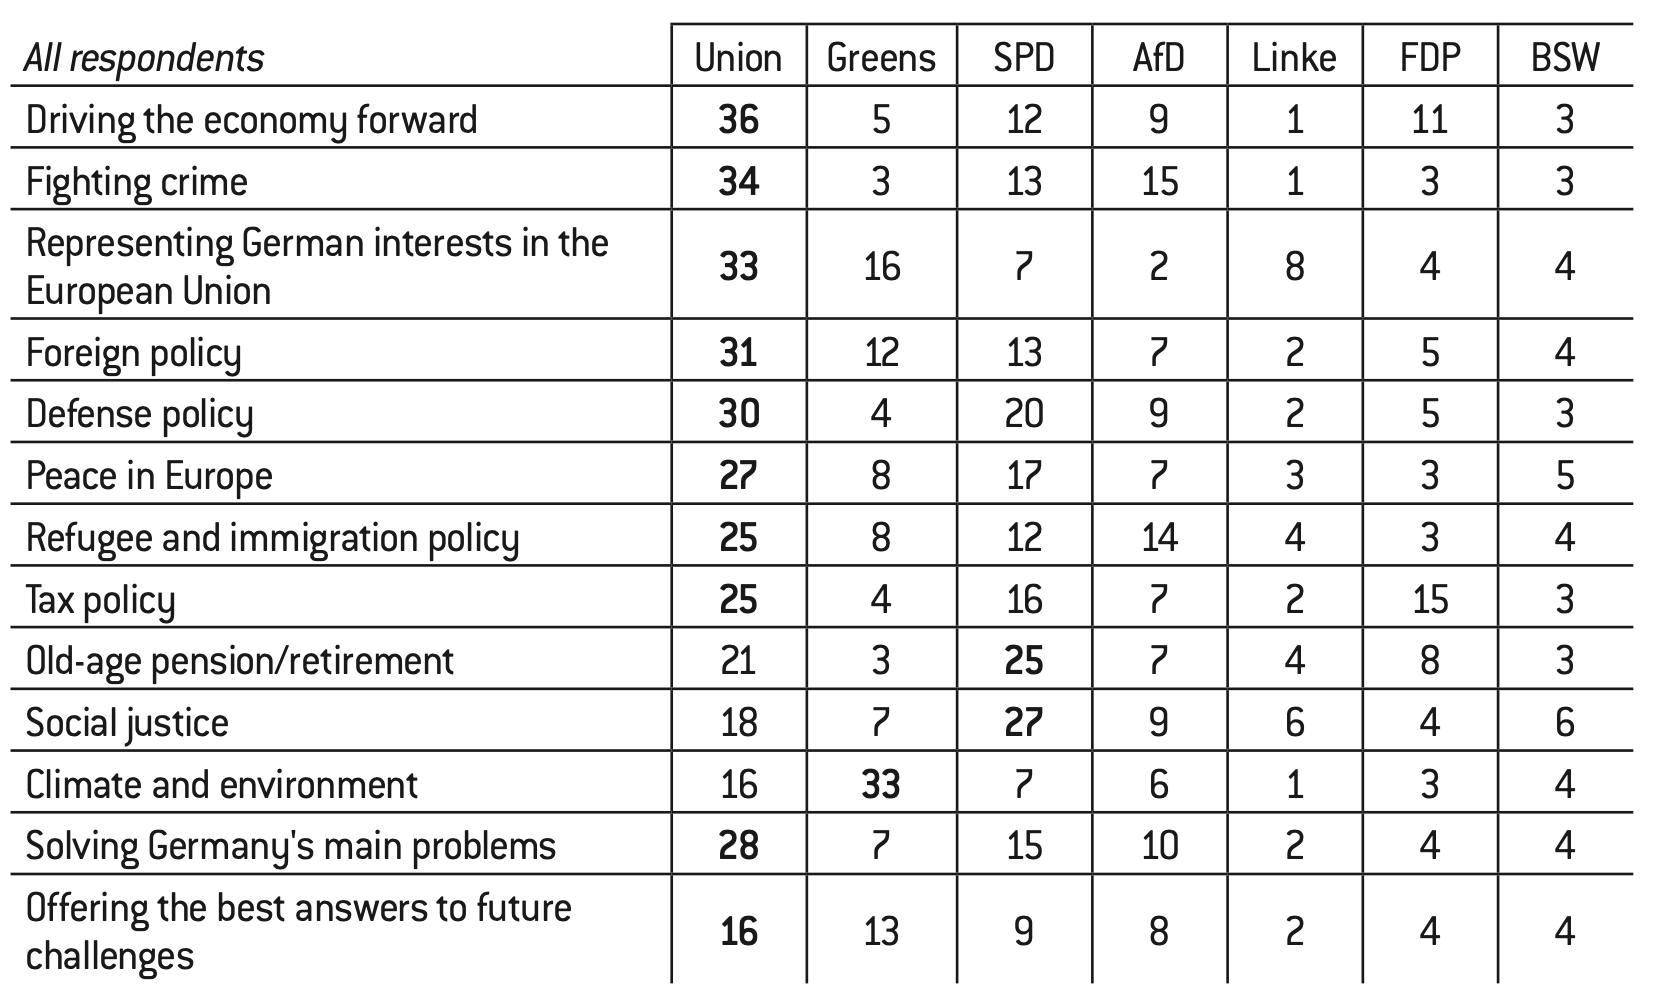Select FDP value for Tax policy
1668x1002 pixels.
pos(1429,600)
